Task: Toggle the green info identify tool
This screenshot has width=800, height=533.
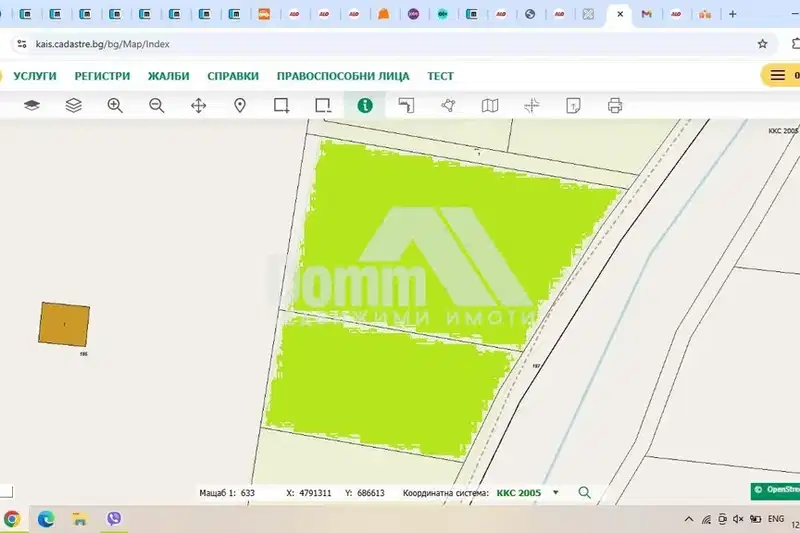Action: [365, 106]
